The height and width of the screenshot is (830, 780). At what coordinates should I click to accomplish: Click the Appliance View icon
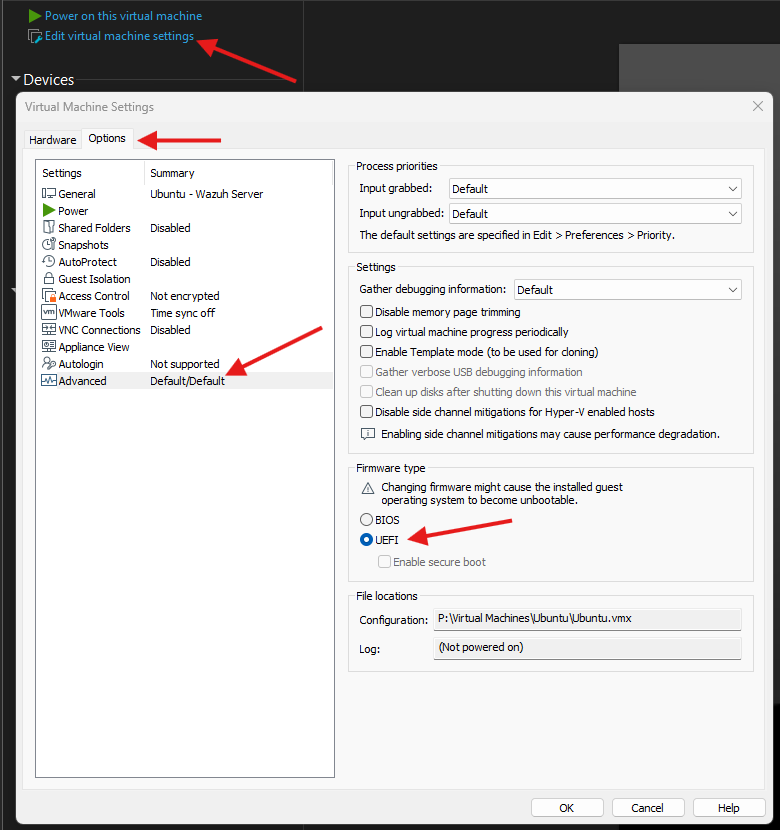coord(49,346)
